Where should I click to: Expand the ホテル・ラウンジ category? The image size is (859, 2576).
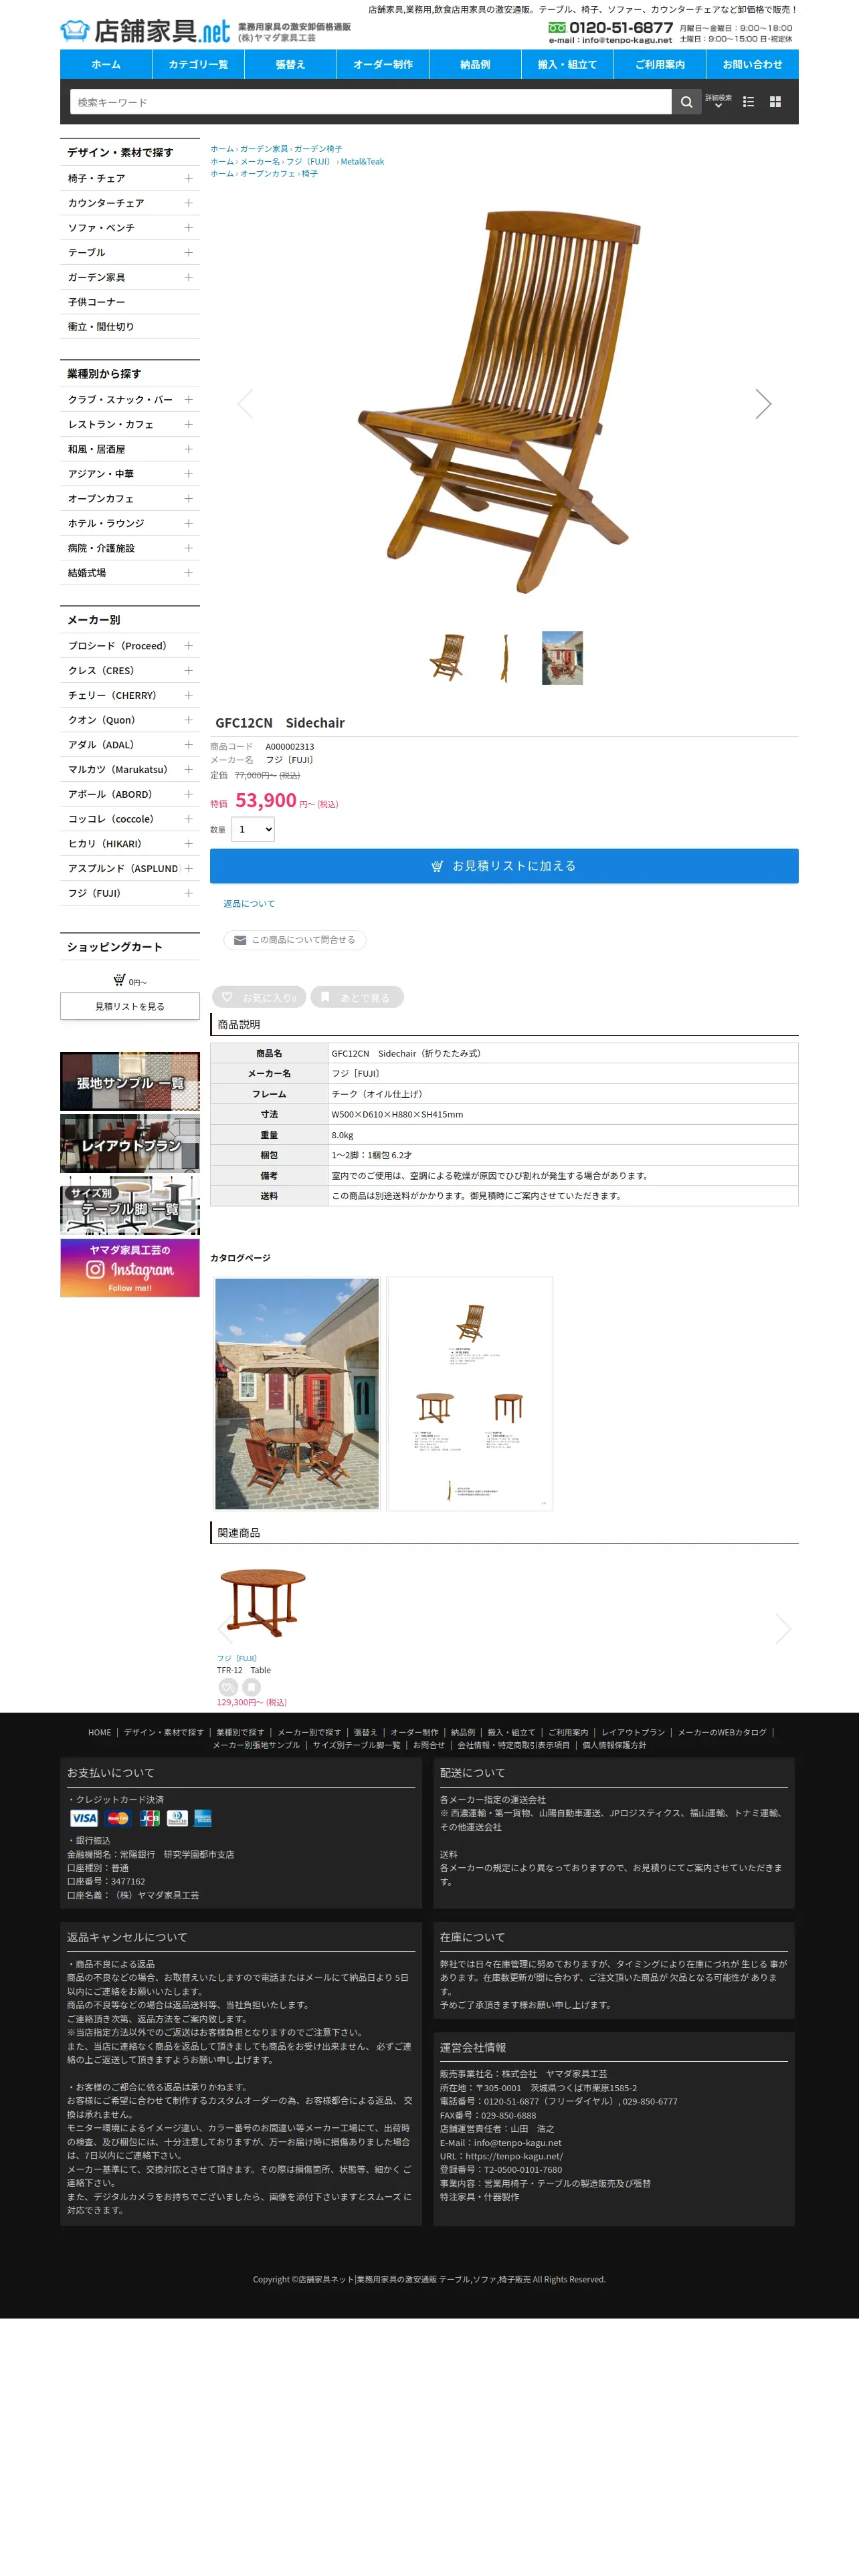pos(188,523)
